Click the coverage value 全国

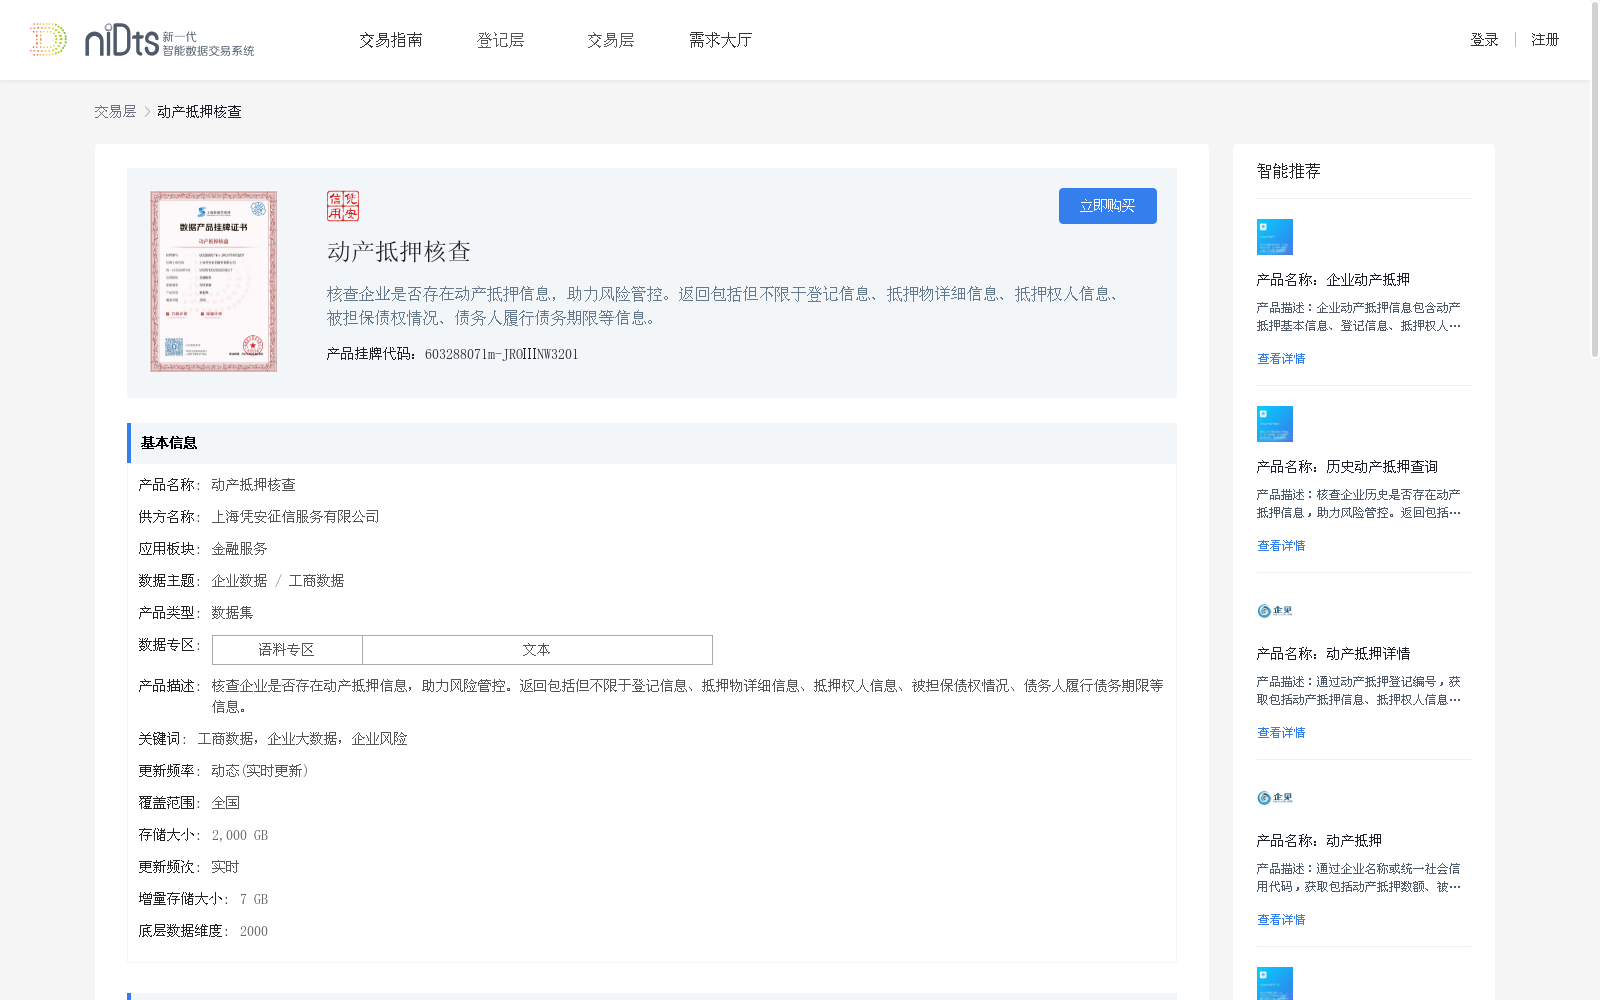point(225,803)
